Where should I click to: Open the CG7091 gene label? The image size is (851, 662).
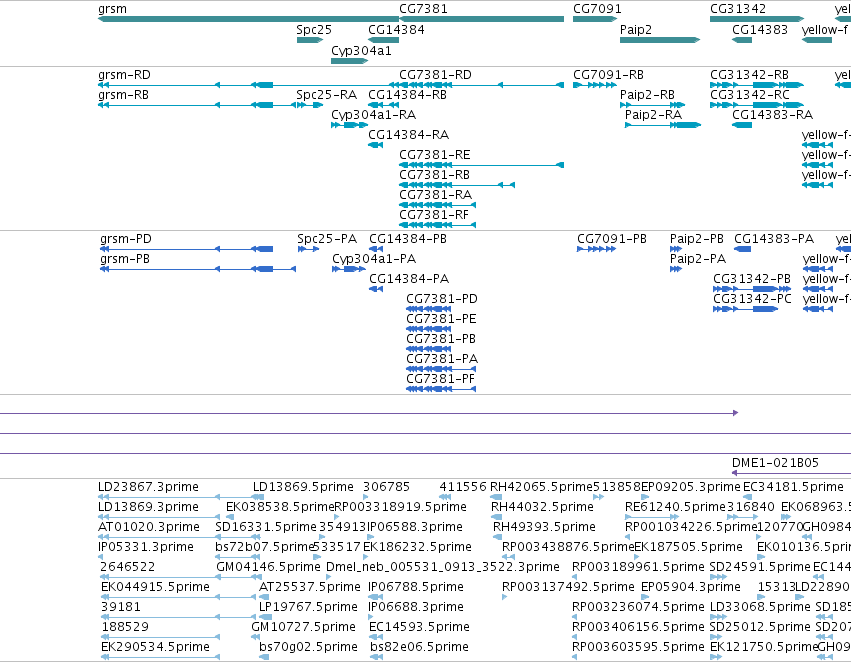coord(597,9)
